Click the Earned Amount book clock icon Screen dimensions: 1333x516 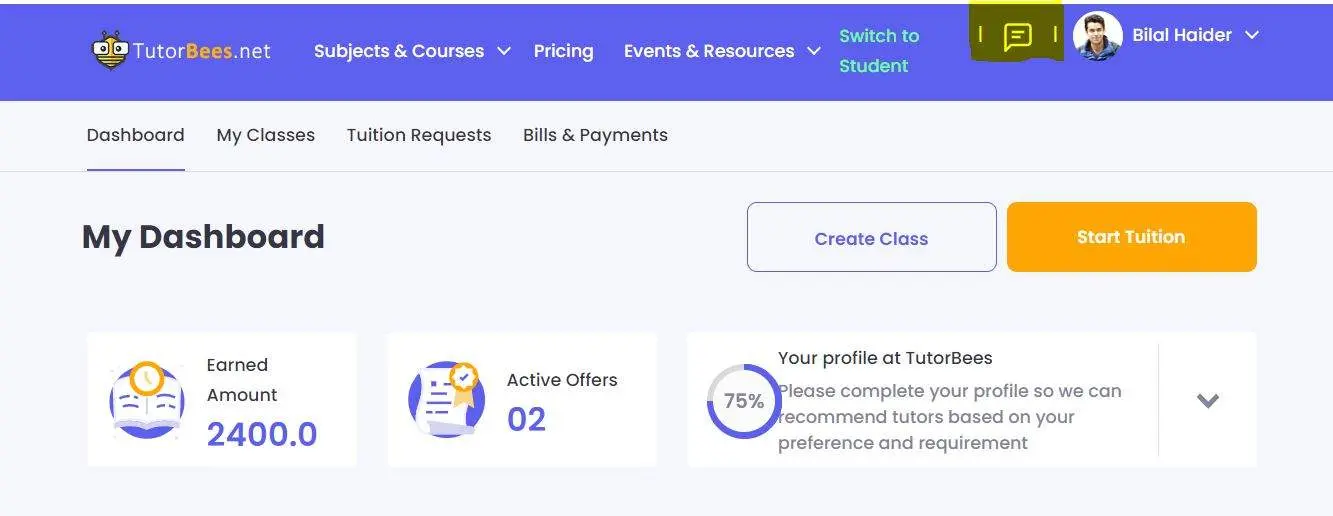pos(146,400)
